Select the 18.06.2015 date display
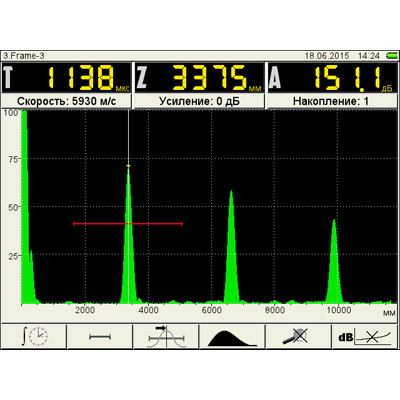Viewport: 400px width, 400px height. pos(327,56)
